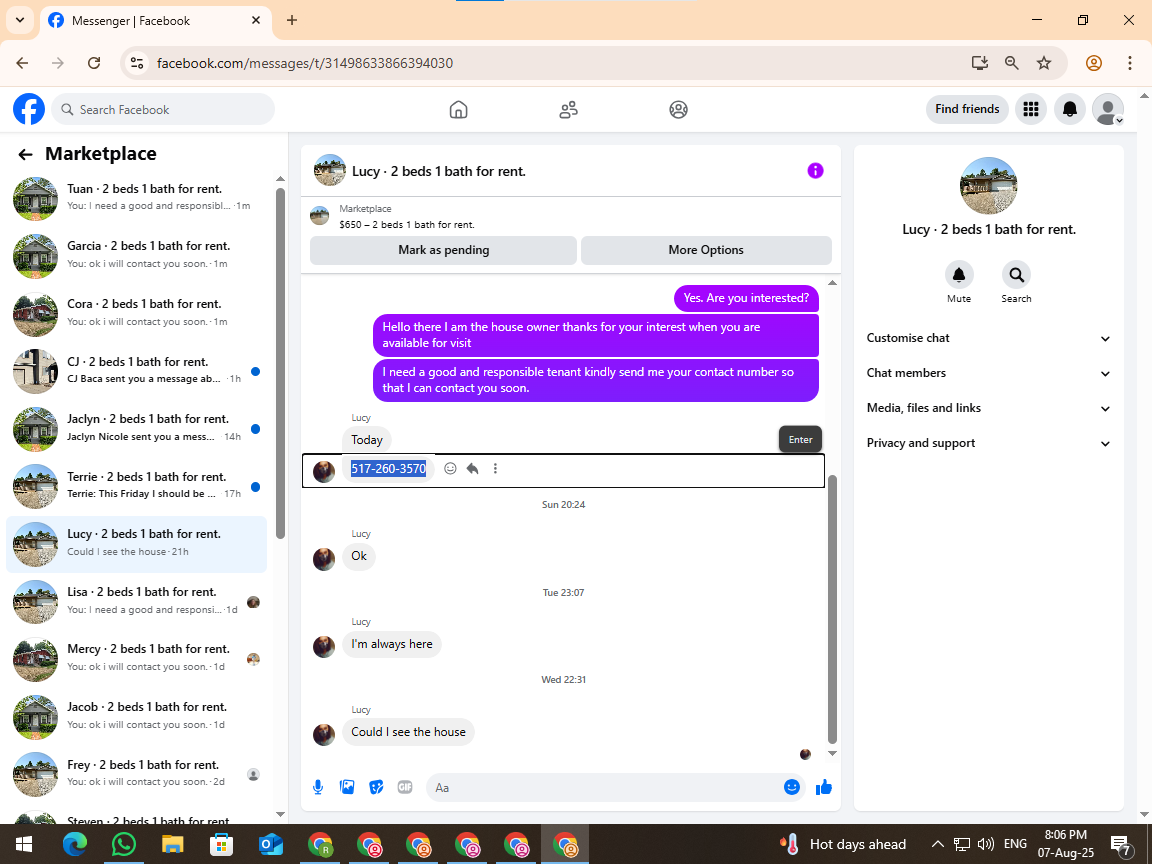Screen dimensions: 1152x864
Task: Focus the Search Facebook field
Action: tap(163, 109)
